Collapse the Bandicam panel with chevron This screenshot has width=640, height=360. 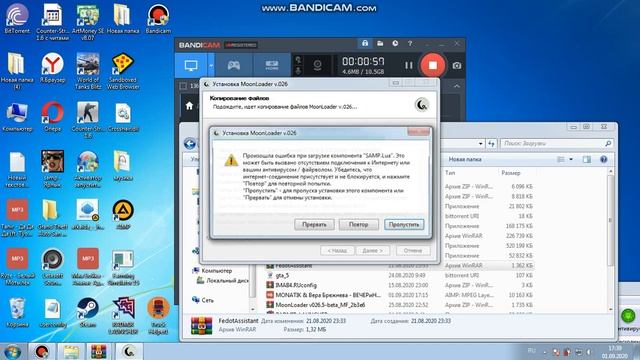[x=457, y=86]
